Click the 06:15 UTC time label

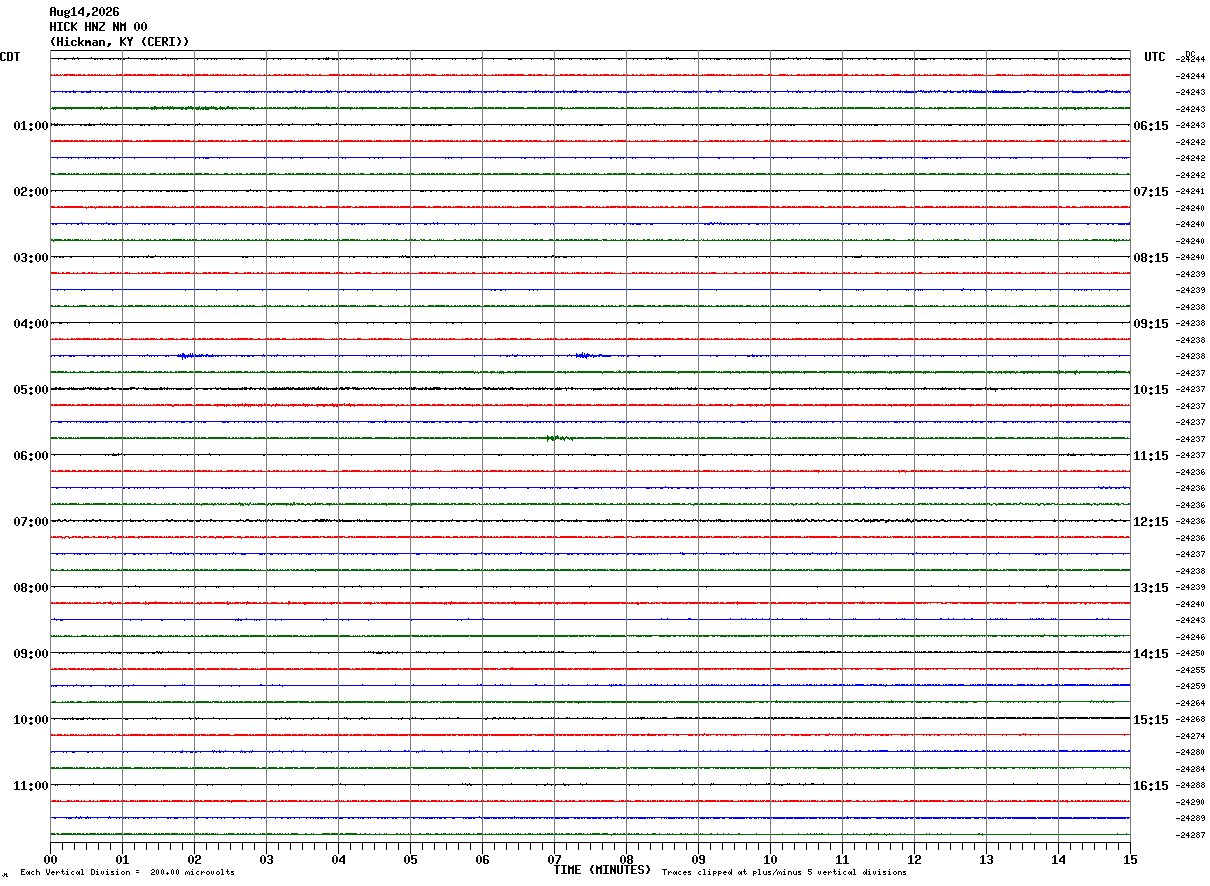[1150, 126]
